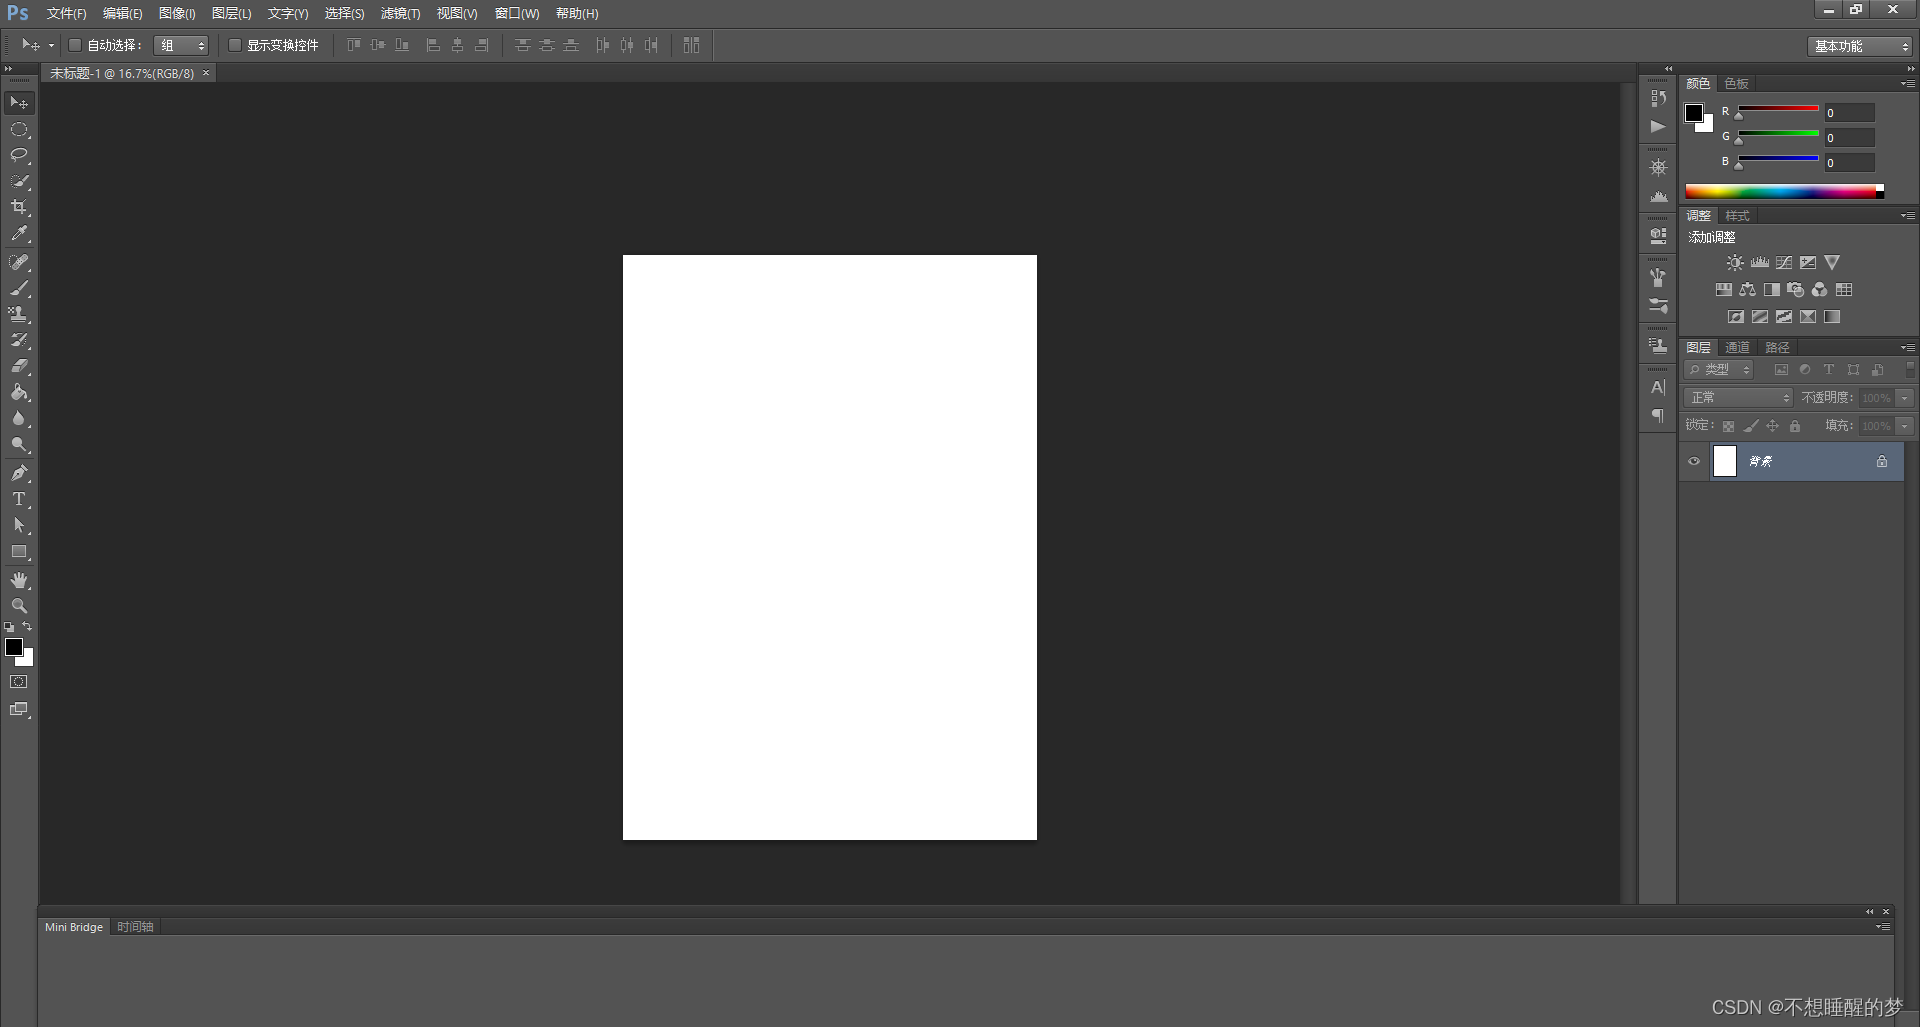
Task: Toggle lock all for layer
Action: coord(1795,426)
